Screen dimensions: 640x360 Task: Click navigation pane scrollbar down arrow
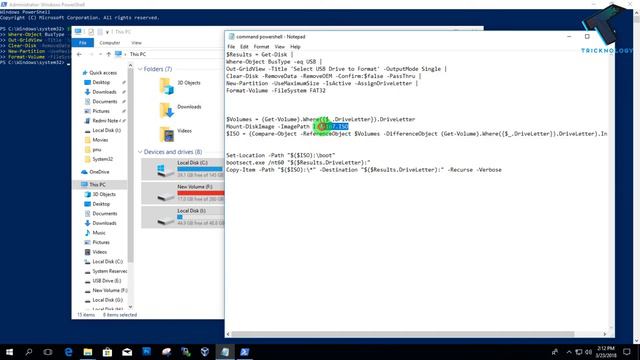click(x=130, y=307)
